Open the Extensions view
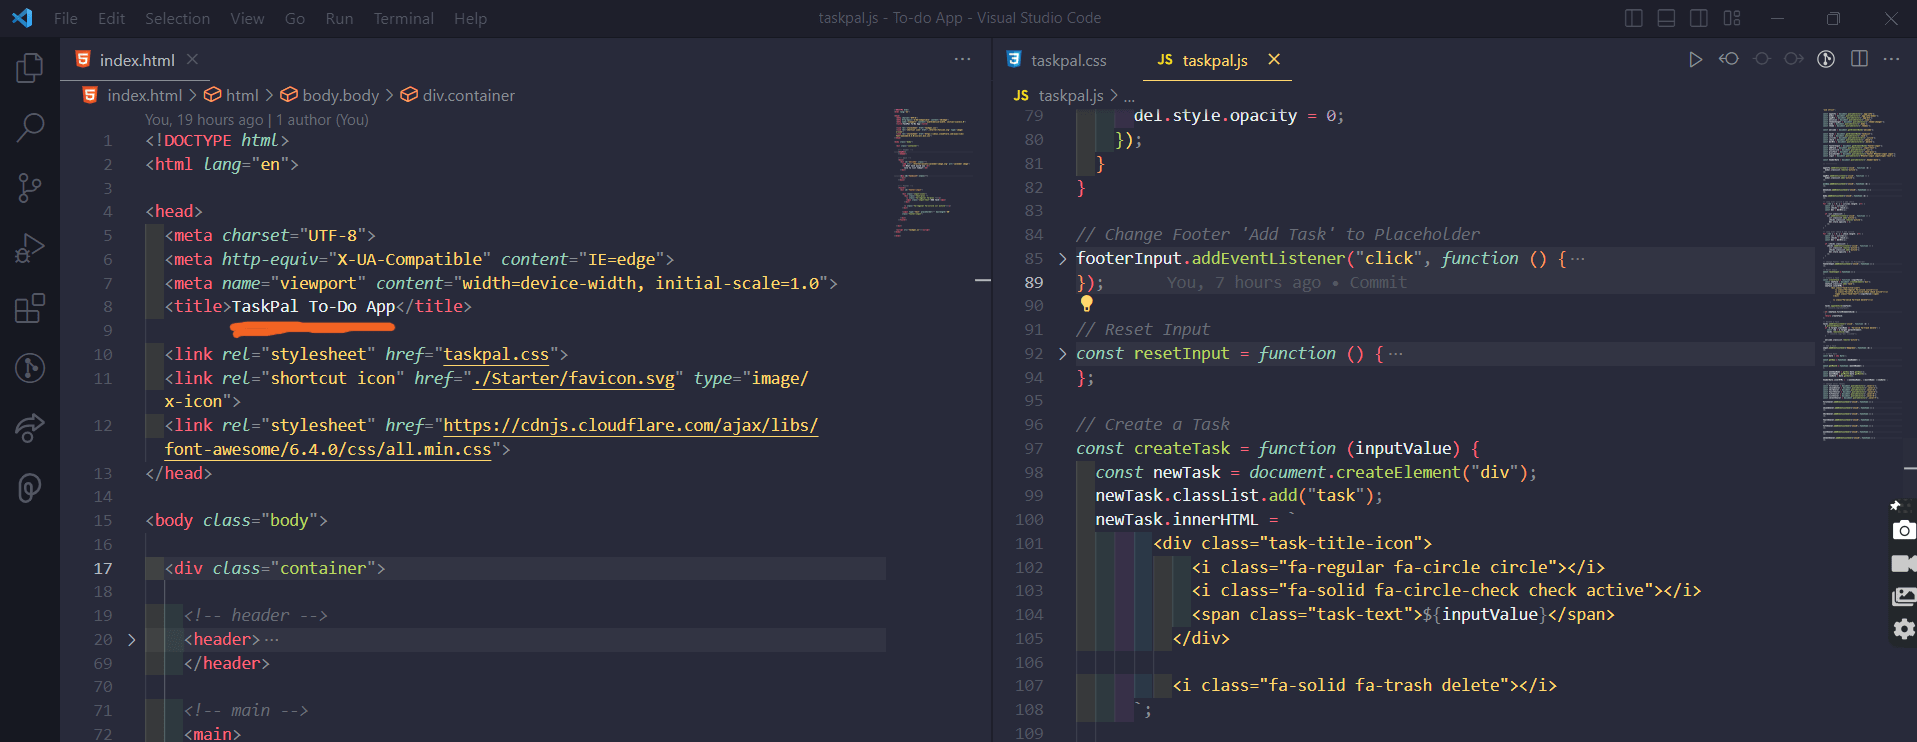The image size is (1917, 742). [x=30, y=308]
